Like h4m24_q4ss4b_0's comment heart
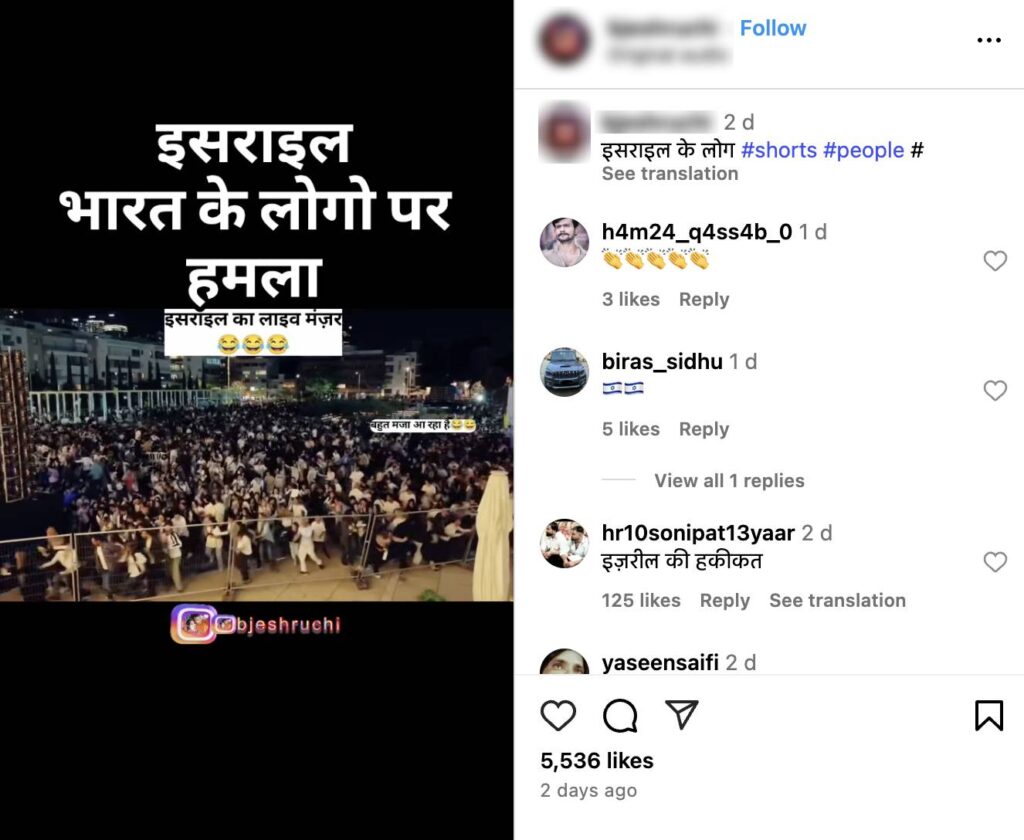This screenshot has height=840, width=1024. coord(995,261)
